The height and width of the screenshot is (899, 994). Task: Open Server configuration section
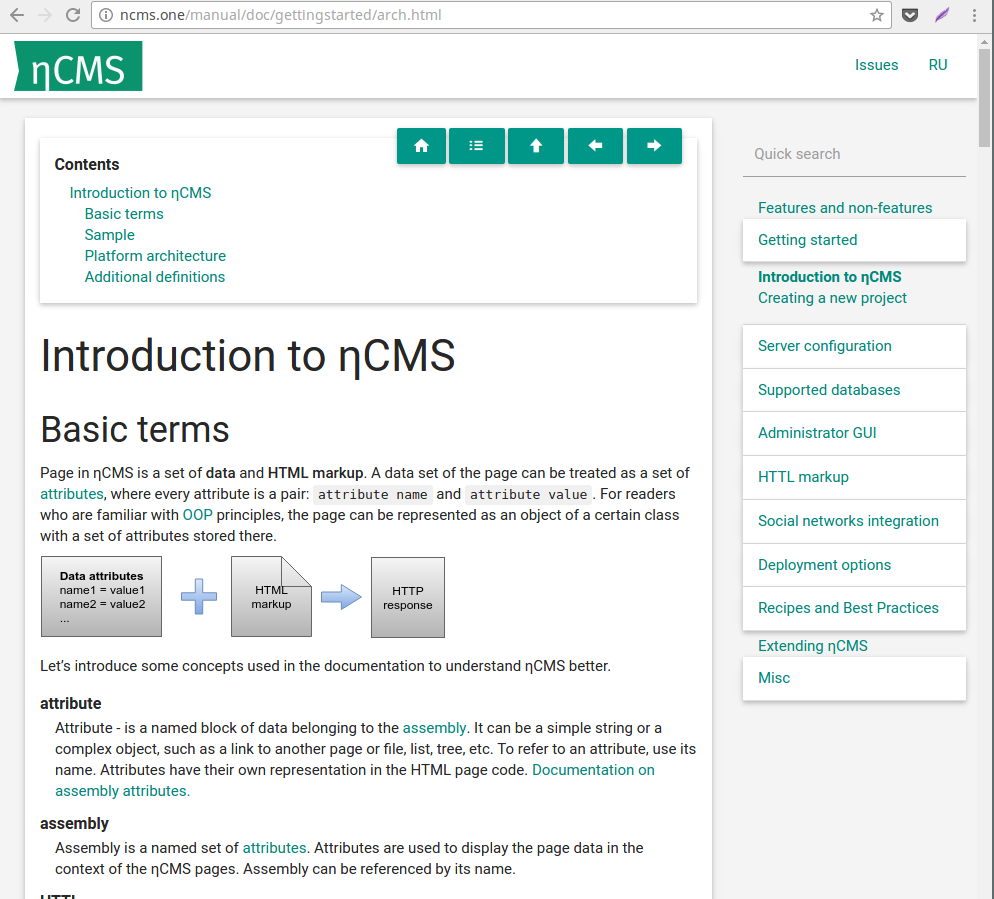(x=854, y=346)
